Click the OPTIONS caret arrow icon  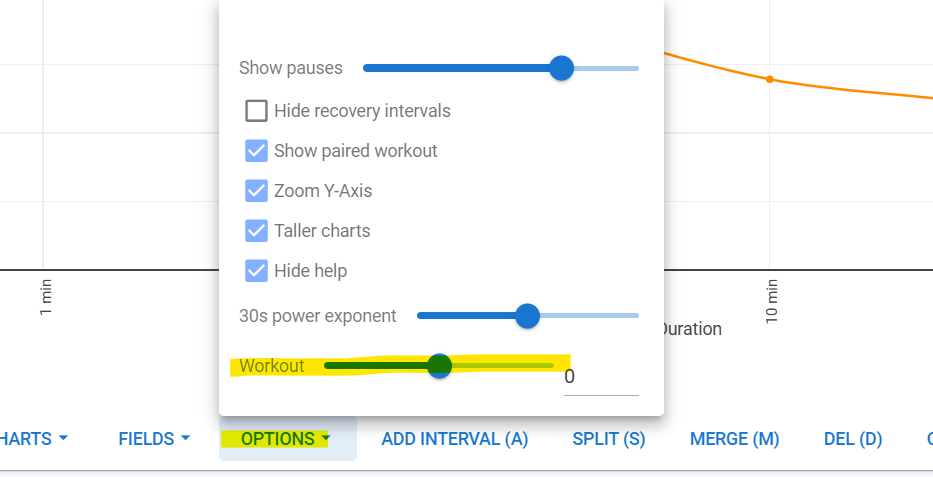(325, 438)
